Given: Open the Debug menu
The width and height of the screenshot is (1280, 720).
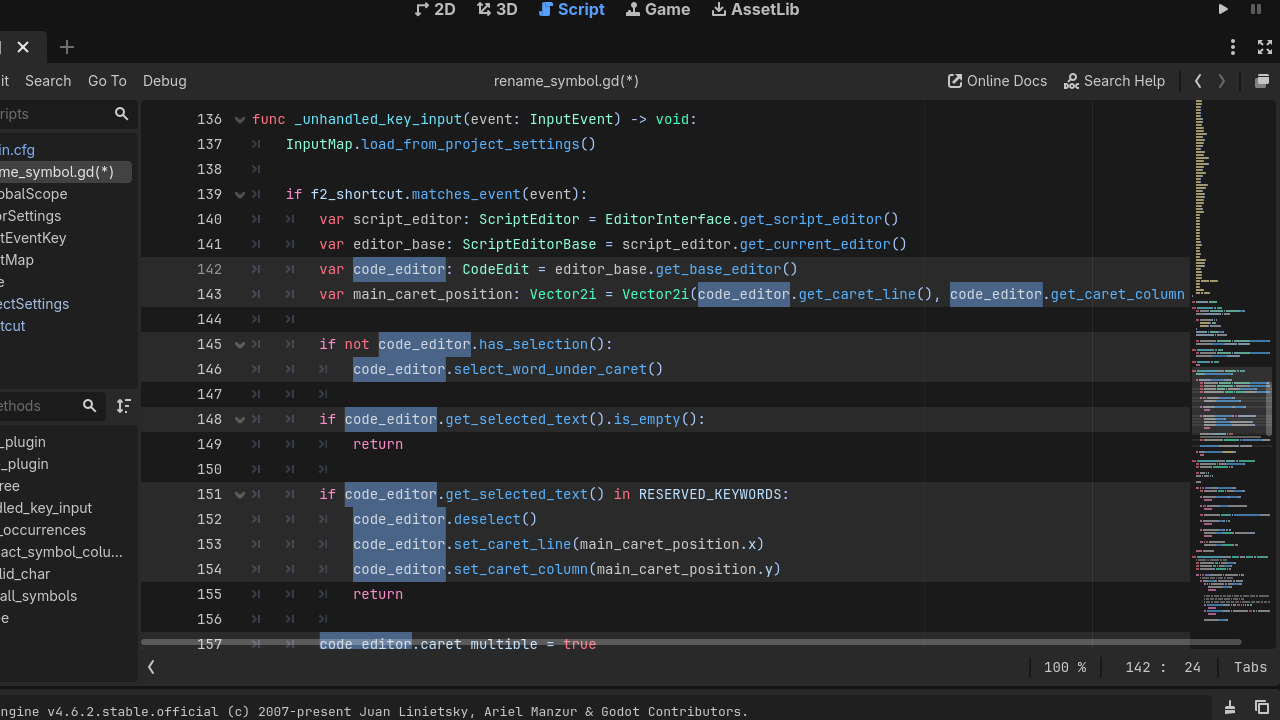Looking at the screenshot, I should point(165,81).
